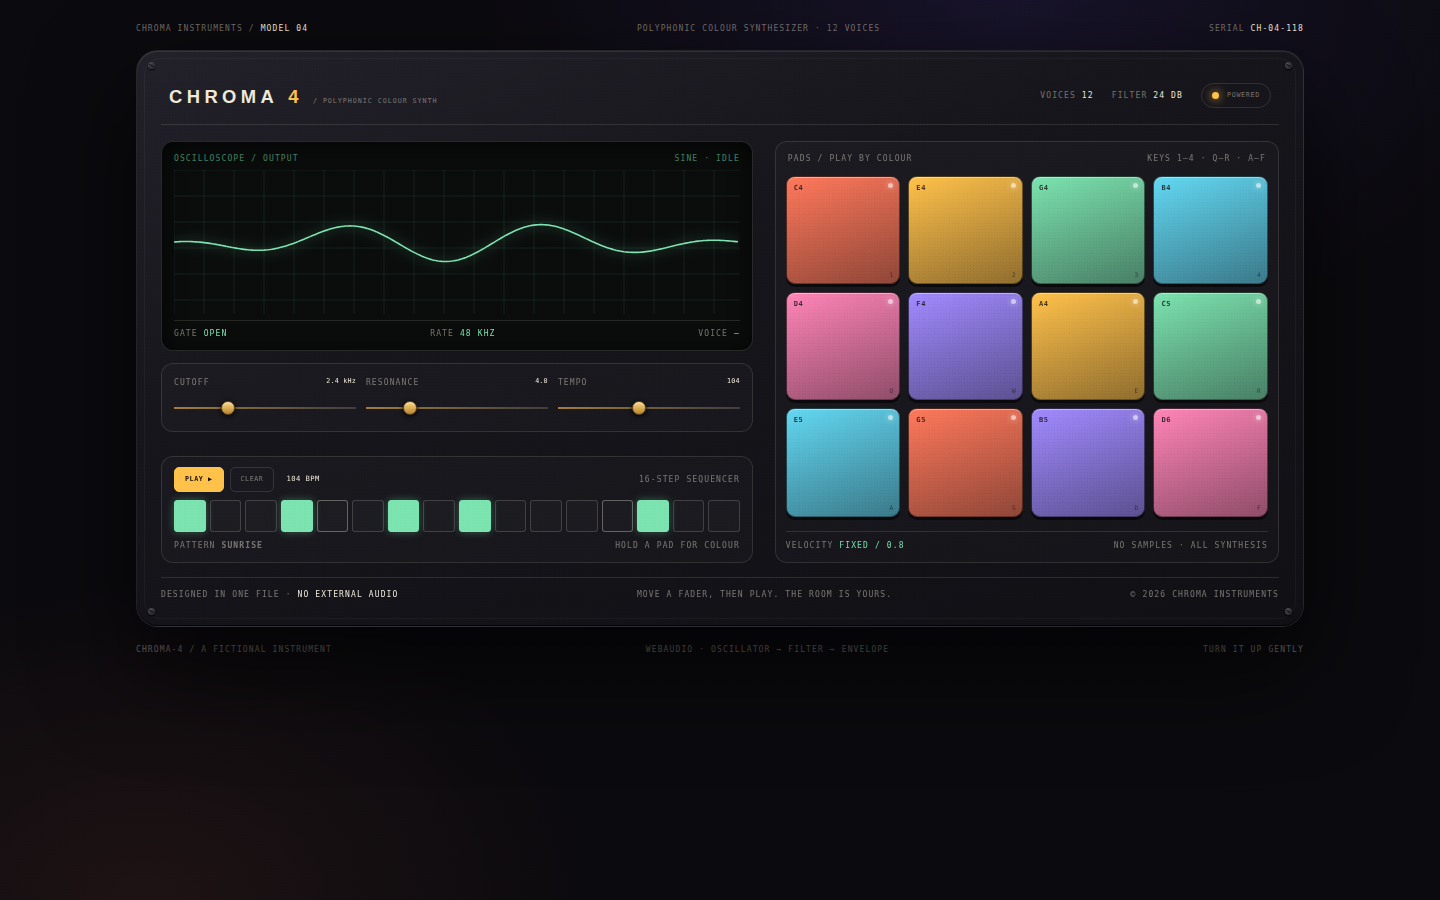Turn off the ninth sequencer step
The height and width of the screenshot is (900, 1440).
(475, 516)
